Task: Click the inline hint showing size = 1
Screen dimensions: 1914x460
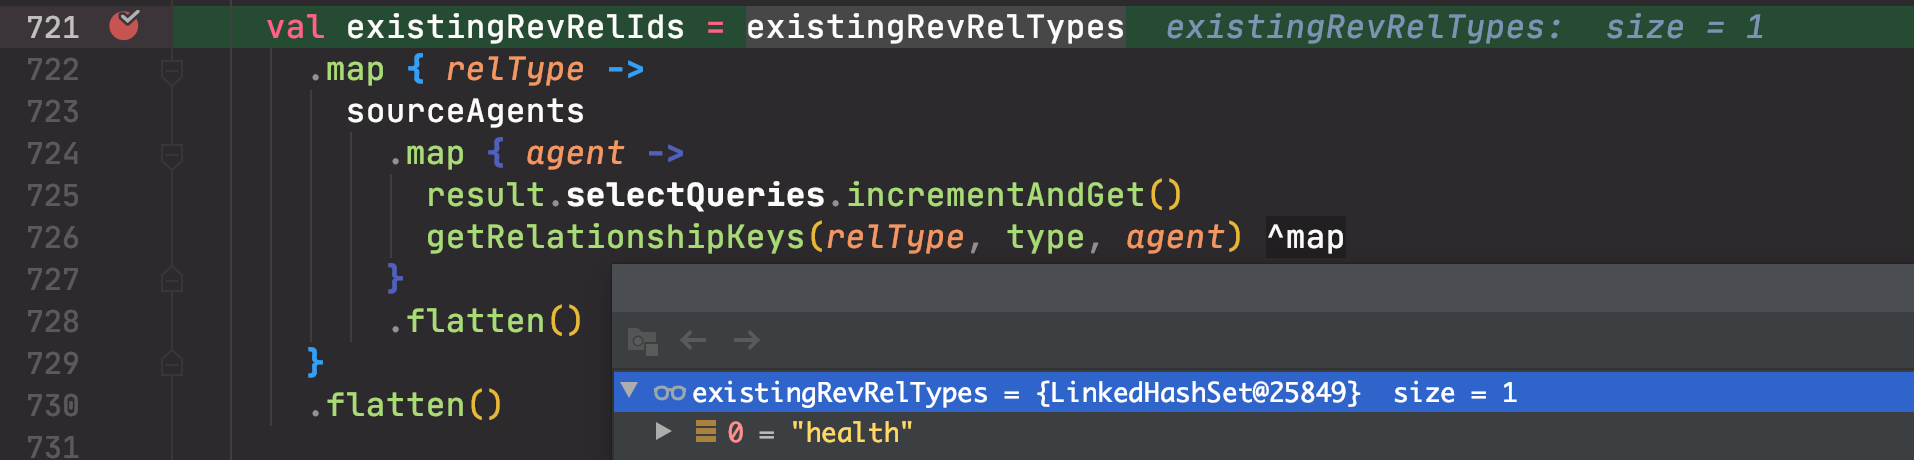Action: [x=1684, y=28]
